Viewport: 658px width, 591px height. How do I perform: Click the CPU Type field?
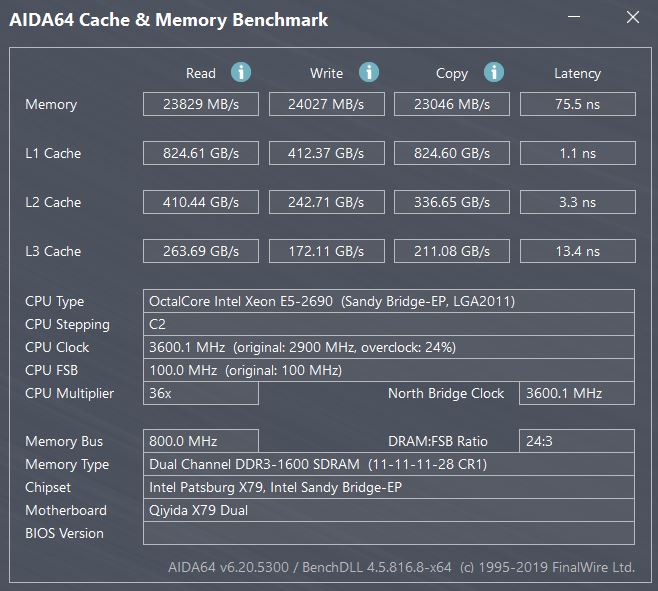(389, 301)
